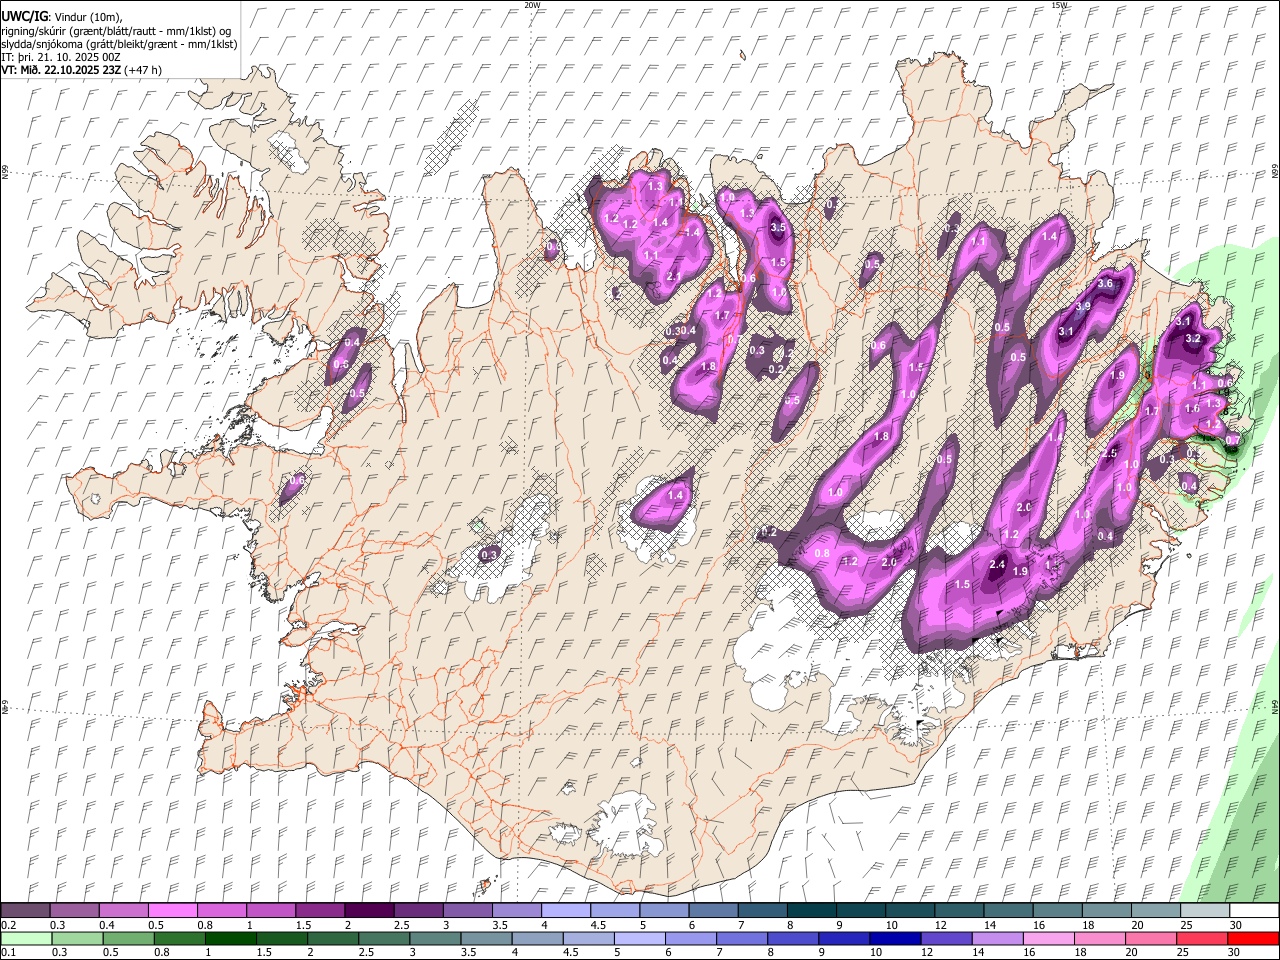The width and height of the screenshot is (1280, 960).
Task: Pick the pink lower swatch between 16 and 18
Action: 1048,938
